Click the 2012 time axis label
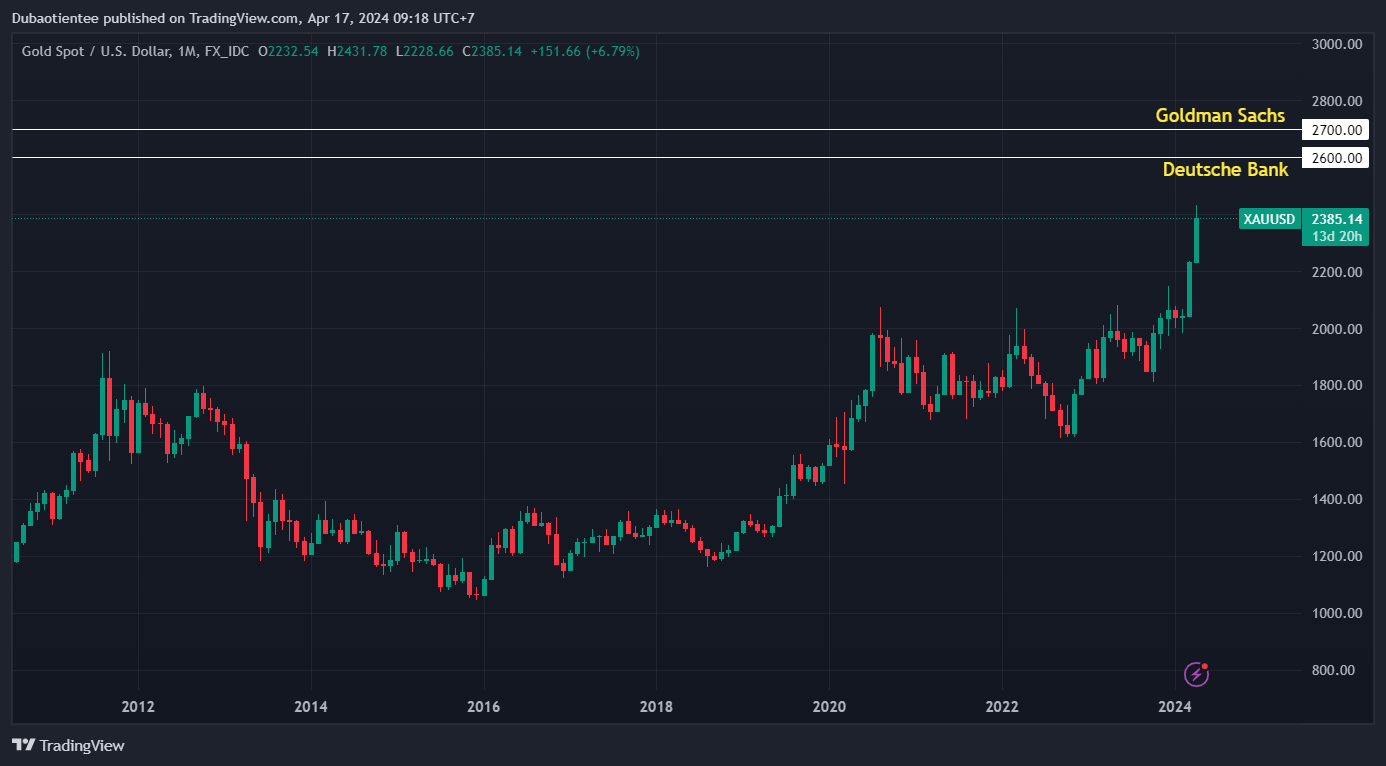 [138, 707]
